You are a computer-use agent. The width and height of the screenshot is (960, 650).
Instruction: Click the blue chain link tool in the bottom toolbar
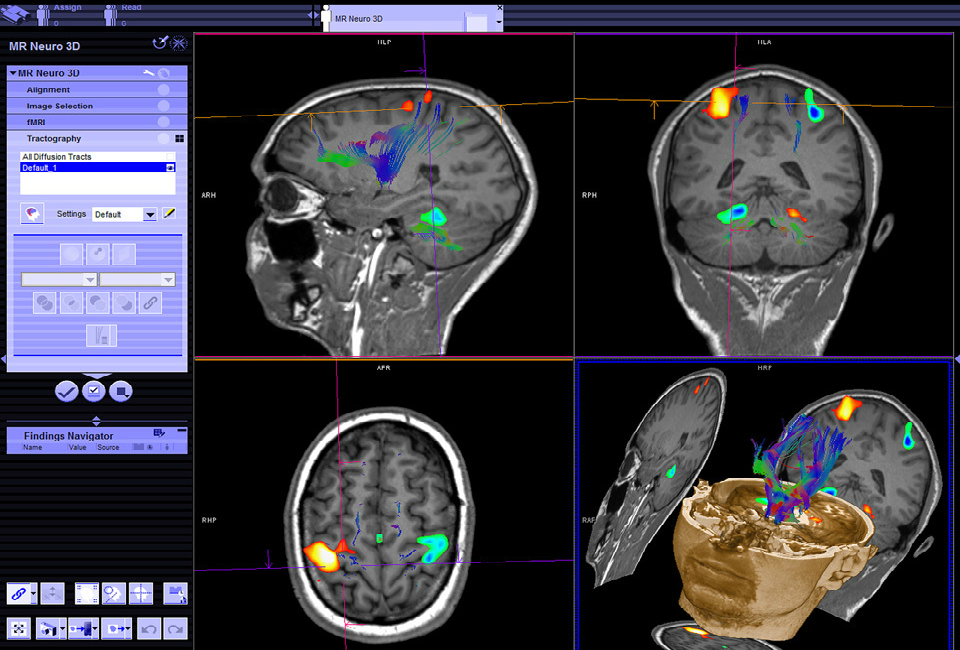[x=17, y=594]
